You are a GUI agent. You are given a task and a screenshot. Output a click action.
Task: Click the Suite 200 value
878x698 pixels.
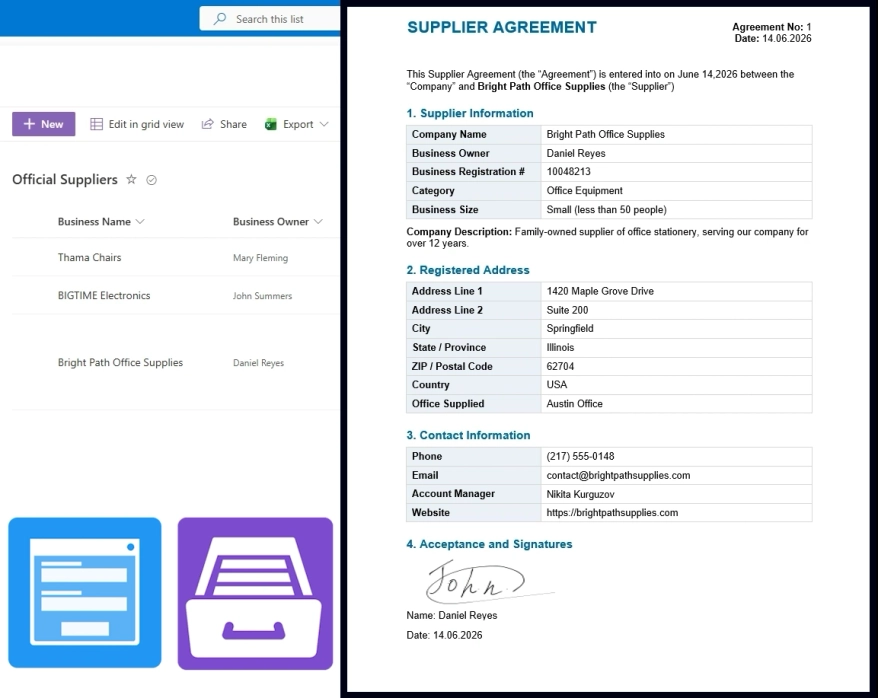[567, 310]
